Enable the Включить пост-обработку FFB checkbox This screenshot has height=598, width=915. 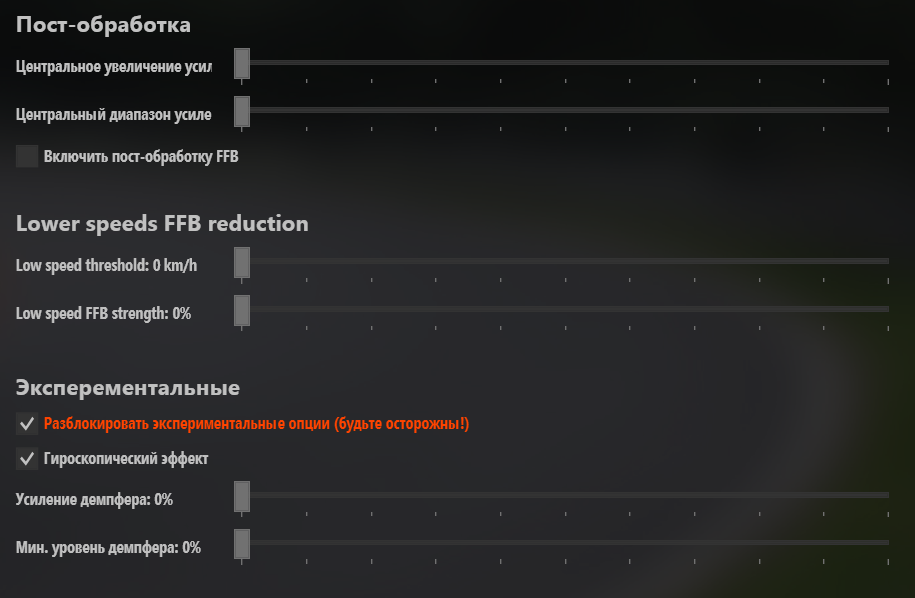click(x=27, y=156)
